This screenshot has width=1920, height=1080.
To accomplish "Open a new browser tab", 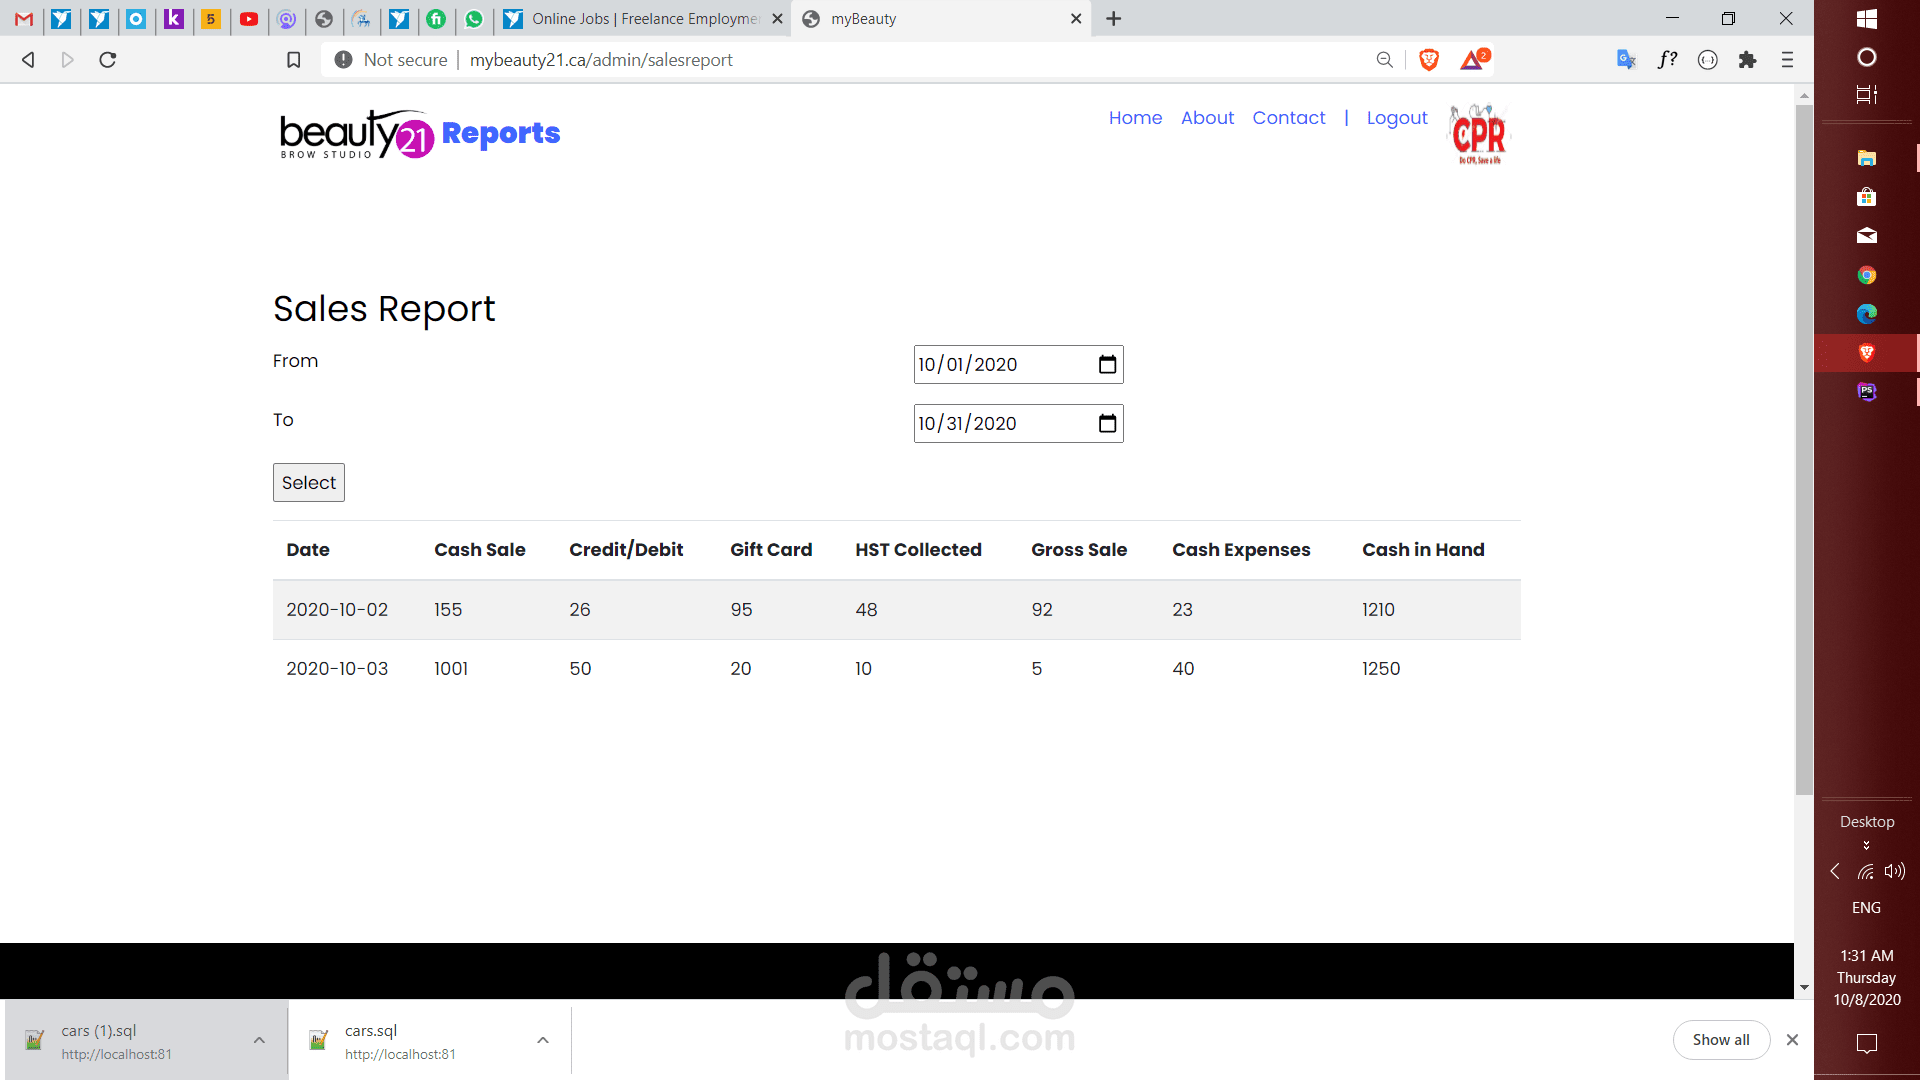I will 1114,19.
